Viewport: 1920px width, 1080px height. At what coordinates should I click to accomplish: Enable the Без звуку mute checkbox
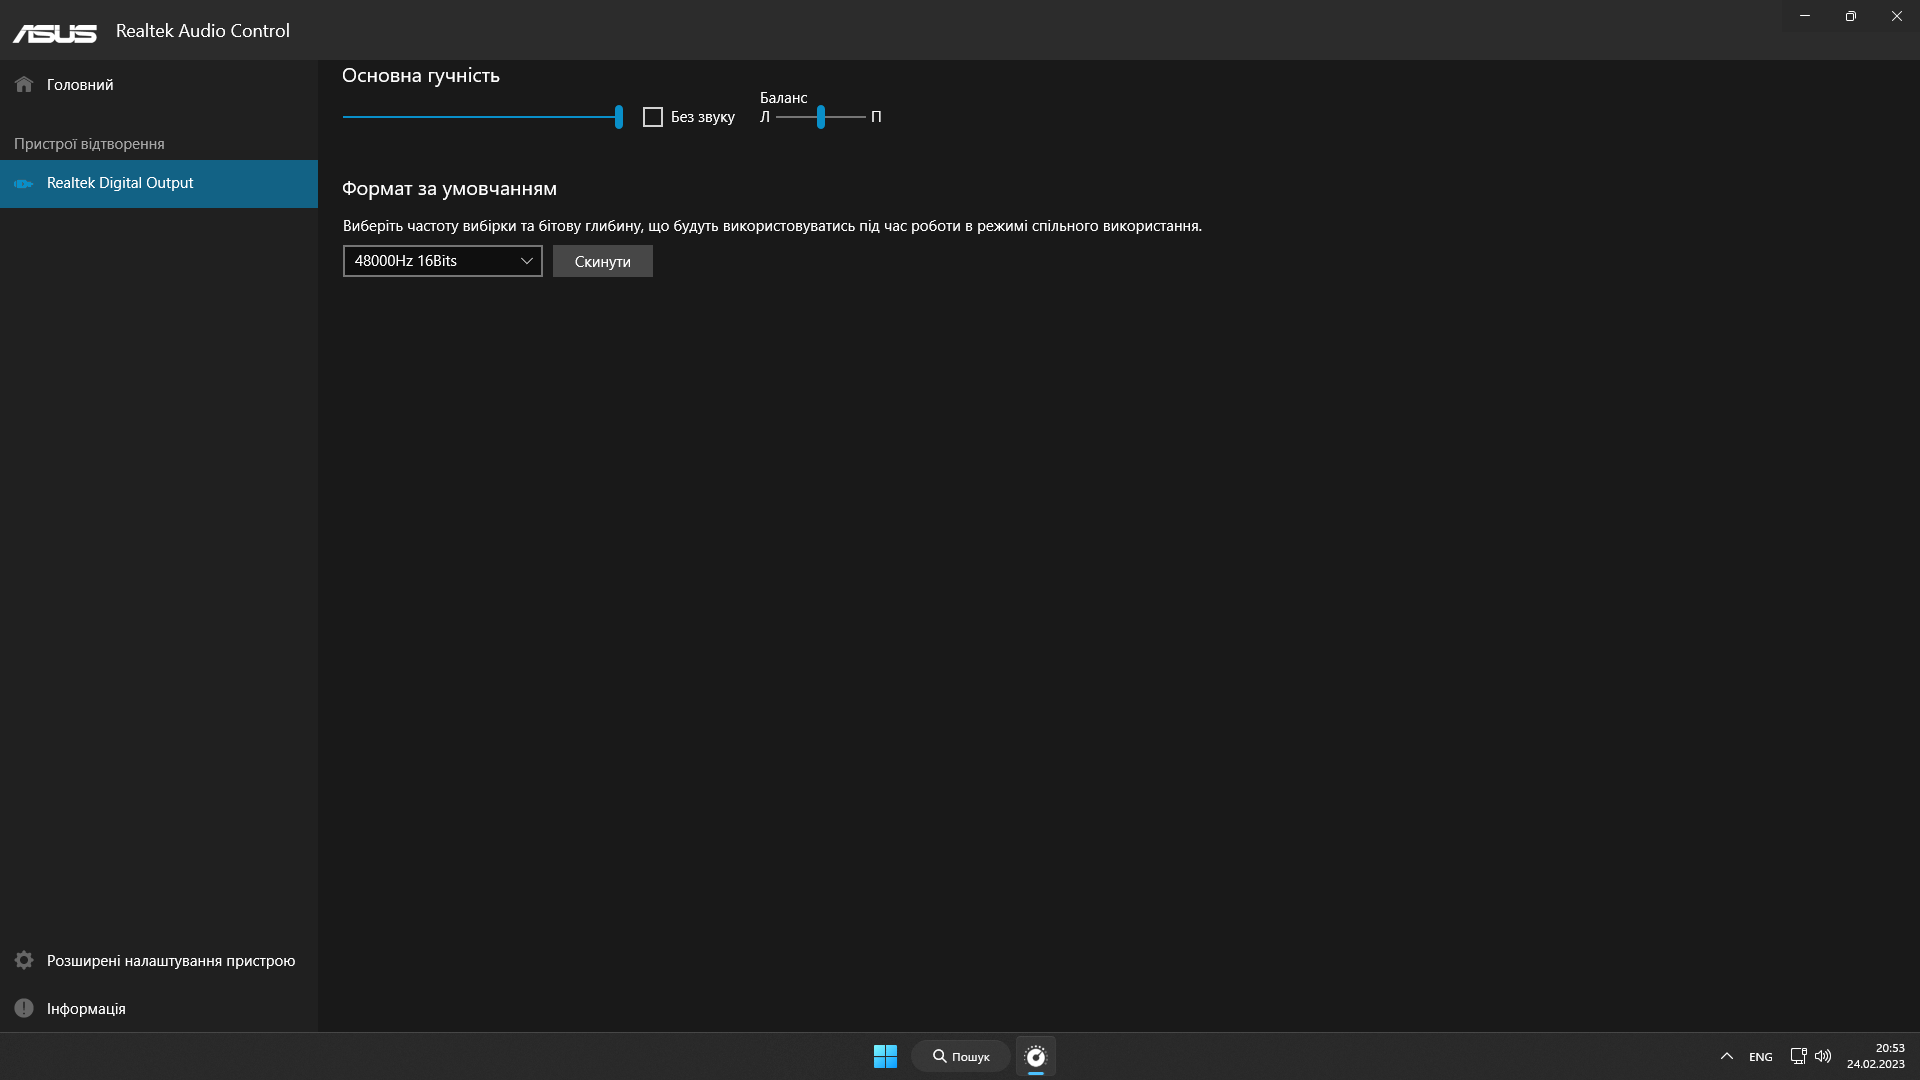[x=653, y=118]
